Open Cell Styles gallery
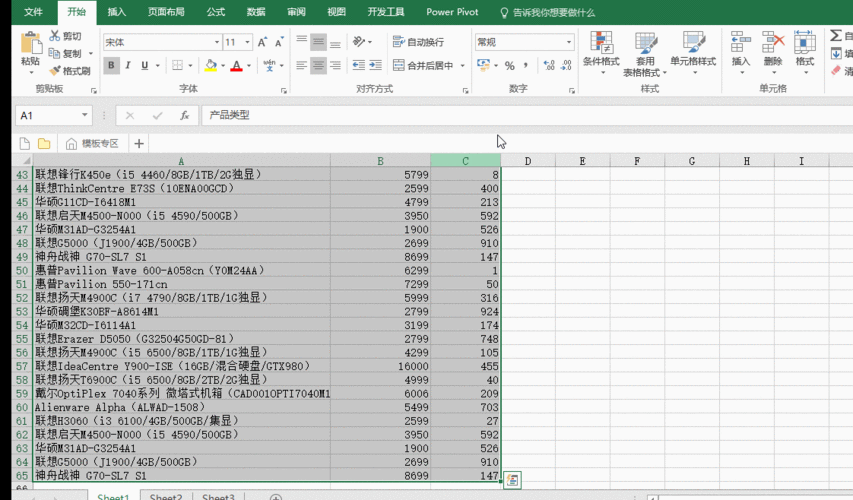 click(x=693, y=53)
